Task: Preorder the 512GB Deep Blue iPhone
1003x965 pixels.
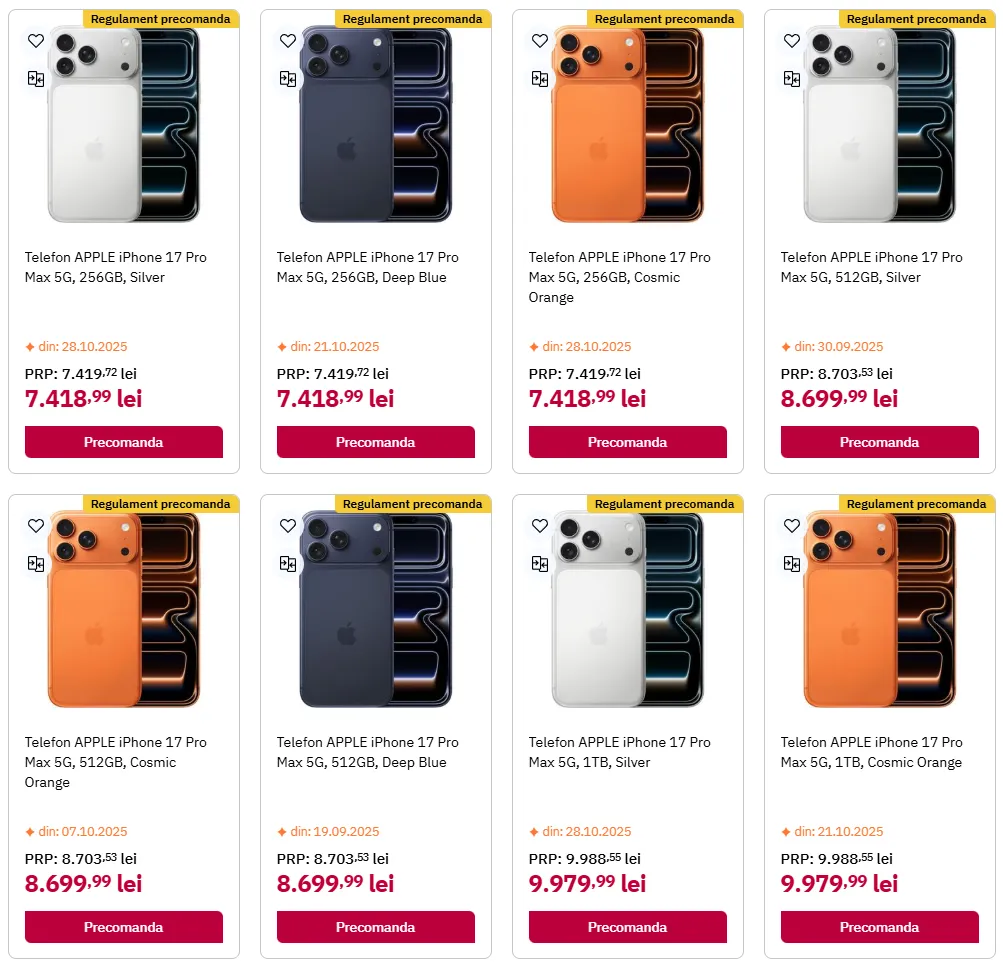Action: [375, 927]
